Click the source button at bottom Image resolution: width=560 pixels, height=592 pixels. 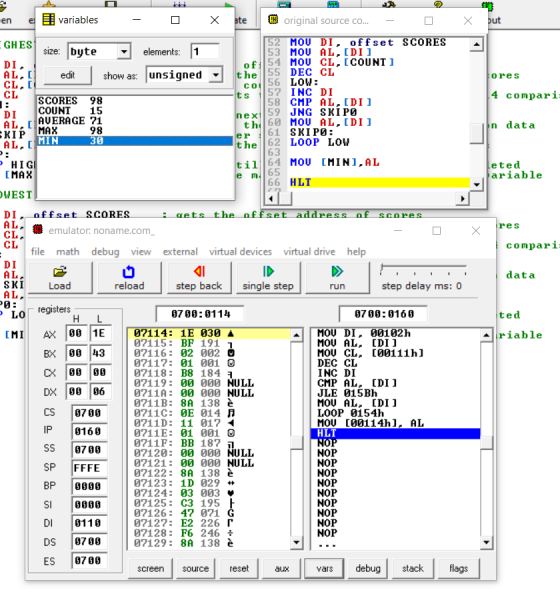click(x=195, y=568)
